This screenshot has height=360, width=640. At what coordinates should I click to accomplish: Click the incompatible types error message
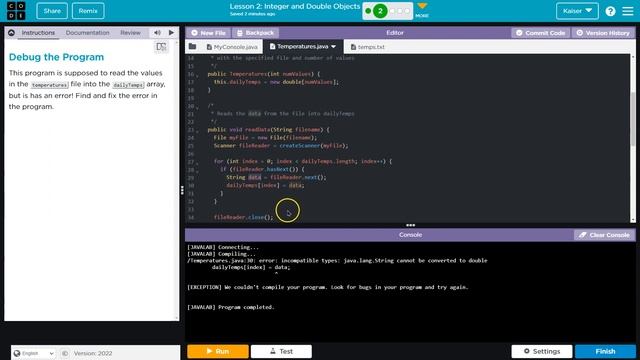click(x=337, y=260)
